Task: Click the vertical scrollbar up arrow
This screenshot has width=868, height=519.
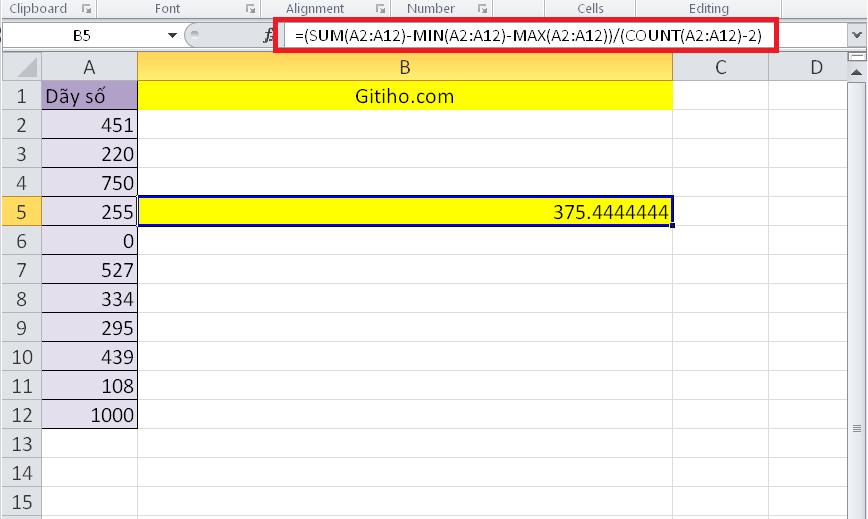Action: [x=856, y=72]
